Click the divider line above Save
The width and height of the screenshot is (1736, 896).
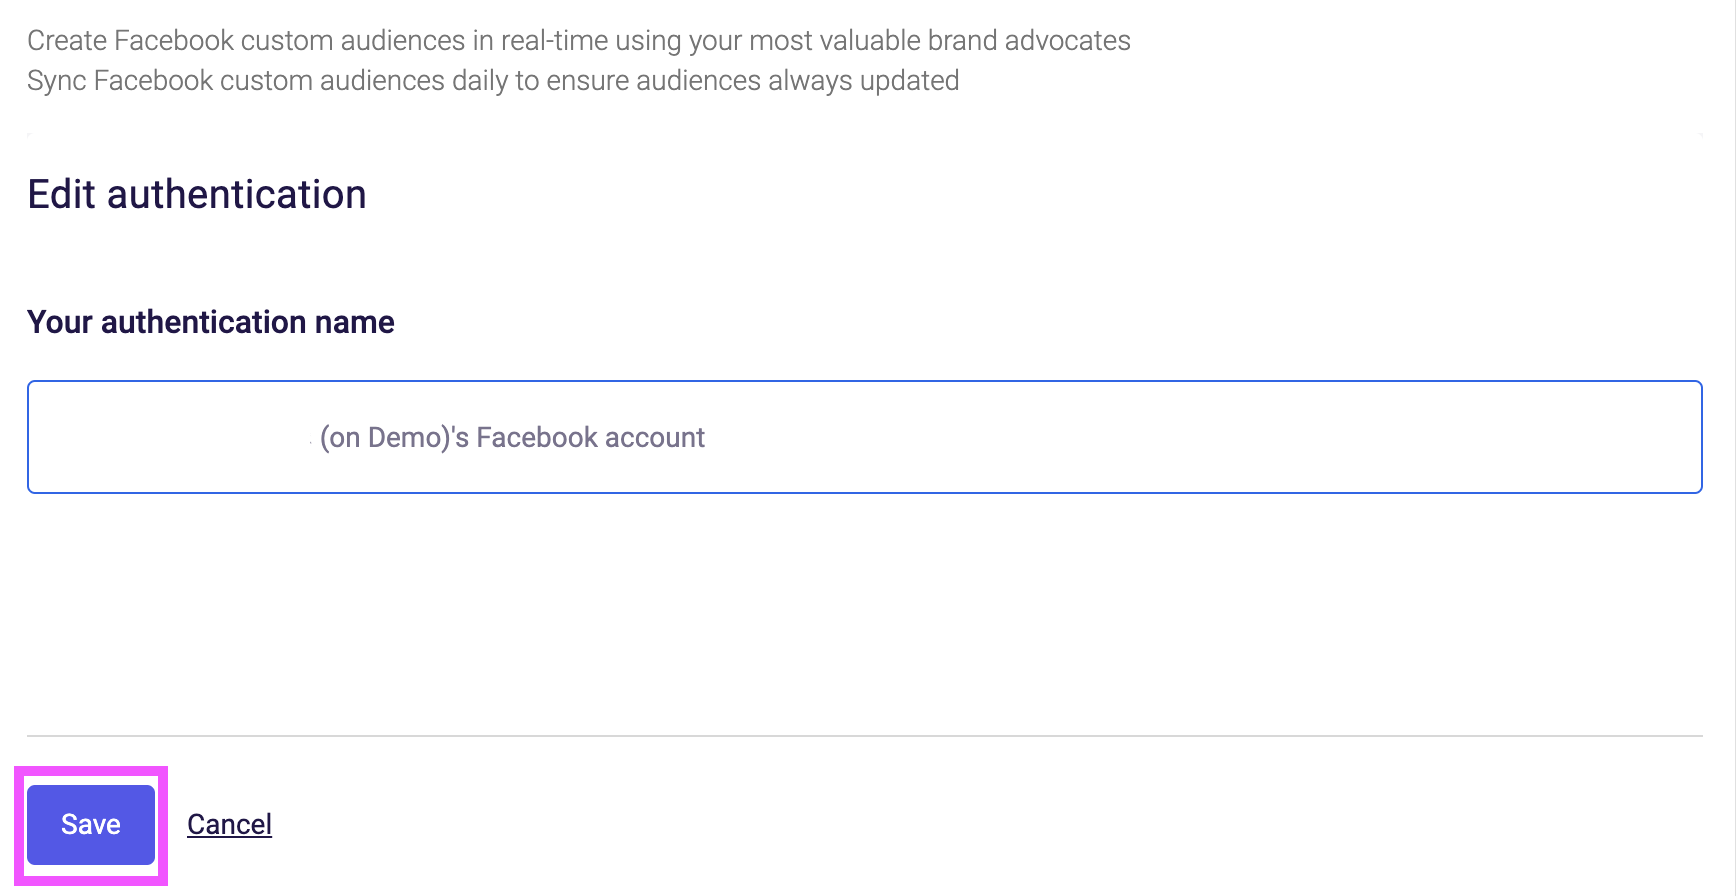864,736
